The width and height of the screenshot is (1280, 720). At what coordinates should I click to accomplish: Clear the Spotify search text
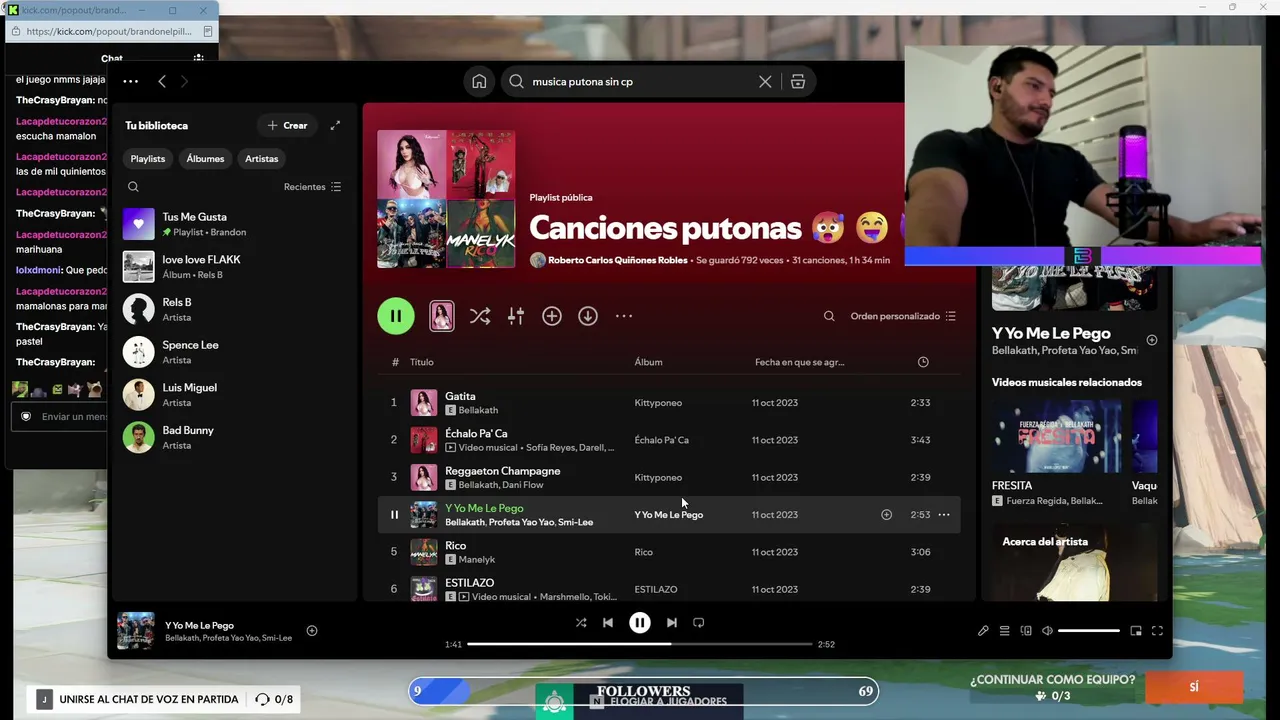[765, 82]
